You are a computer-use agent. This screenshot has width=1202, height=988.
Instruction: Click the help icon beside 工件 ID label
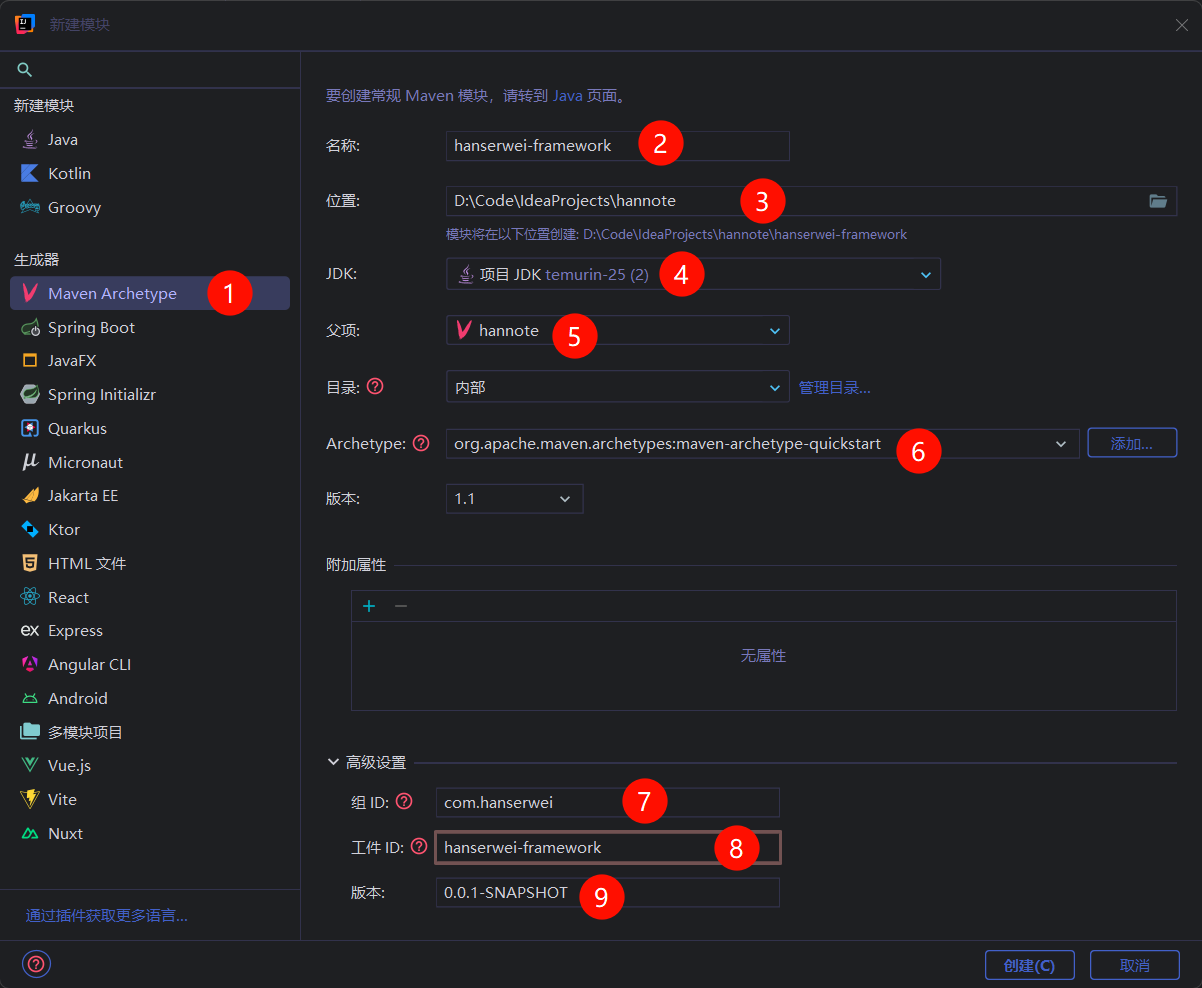(x=419, y=847)
